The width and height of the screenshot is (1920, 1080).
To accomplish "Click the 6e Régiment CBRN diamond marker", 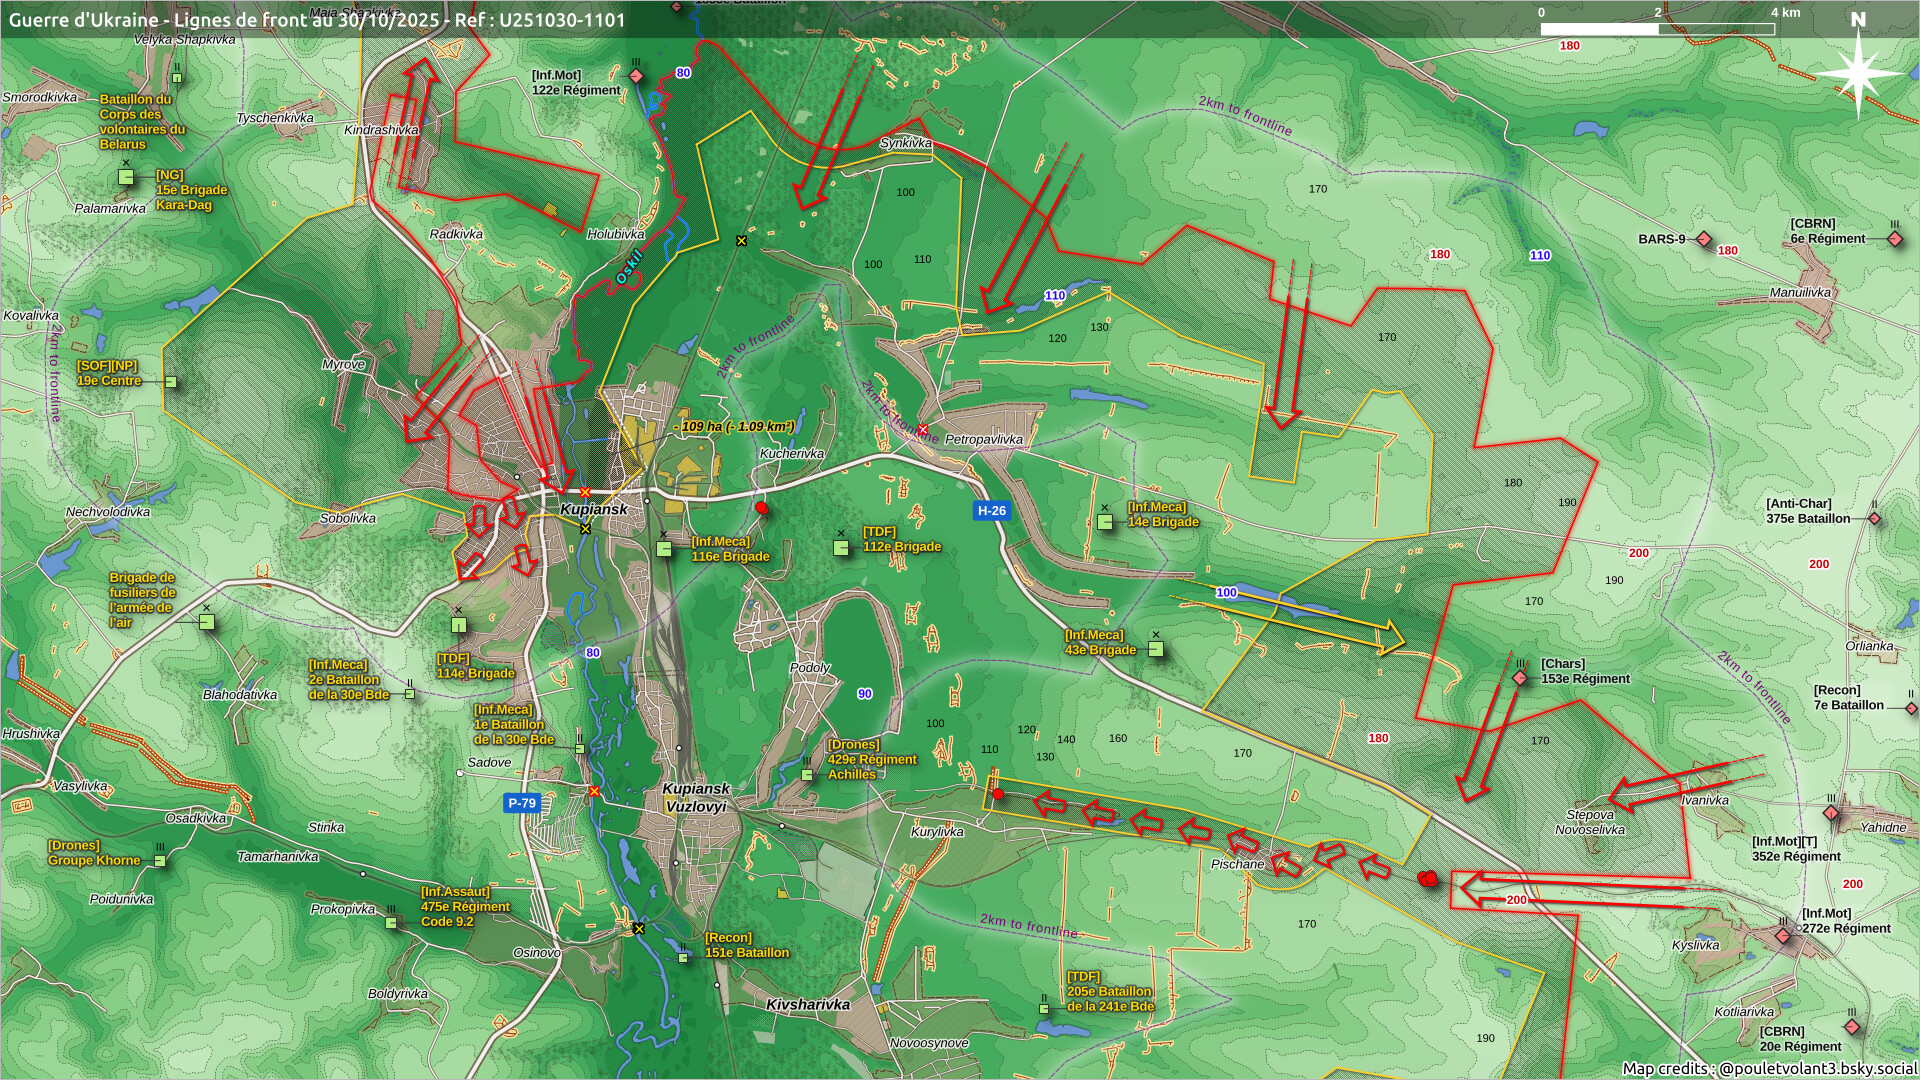I will click(x=1894, y=239).
